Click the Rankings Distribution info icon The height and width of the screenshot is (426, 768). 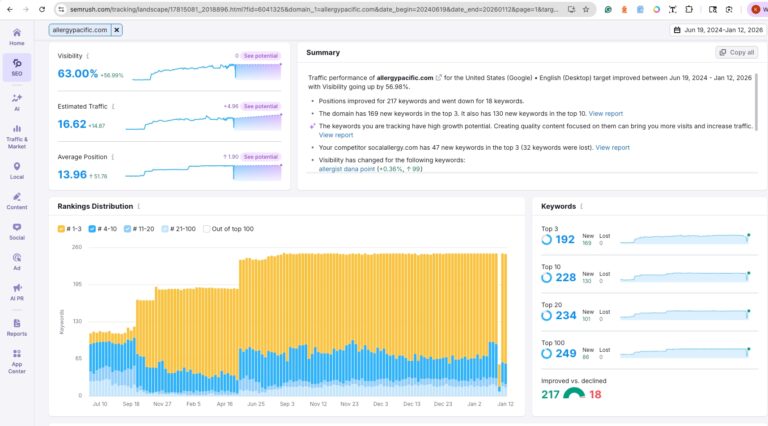pos(139,206)
